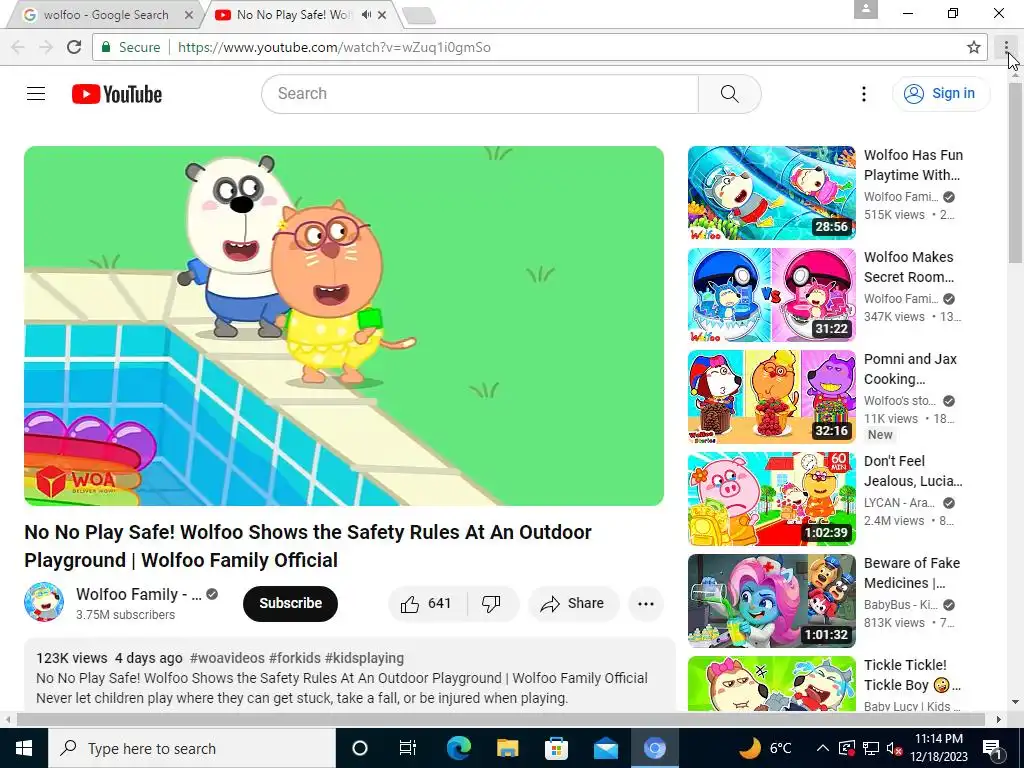Click the vertical page scrollbar
Viewport: 1024px width, 768px height.
coord(1015,171)
